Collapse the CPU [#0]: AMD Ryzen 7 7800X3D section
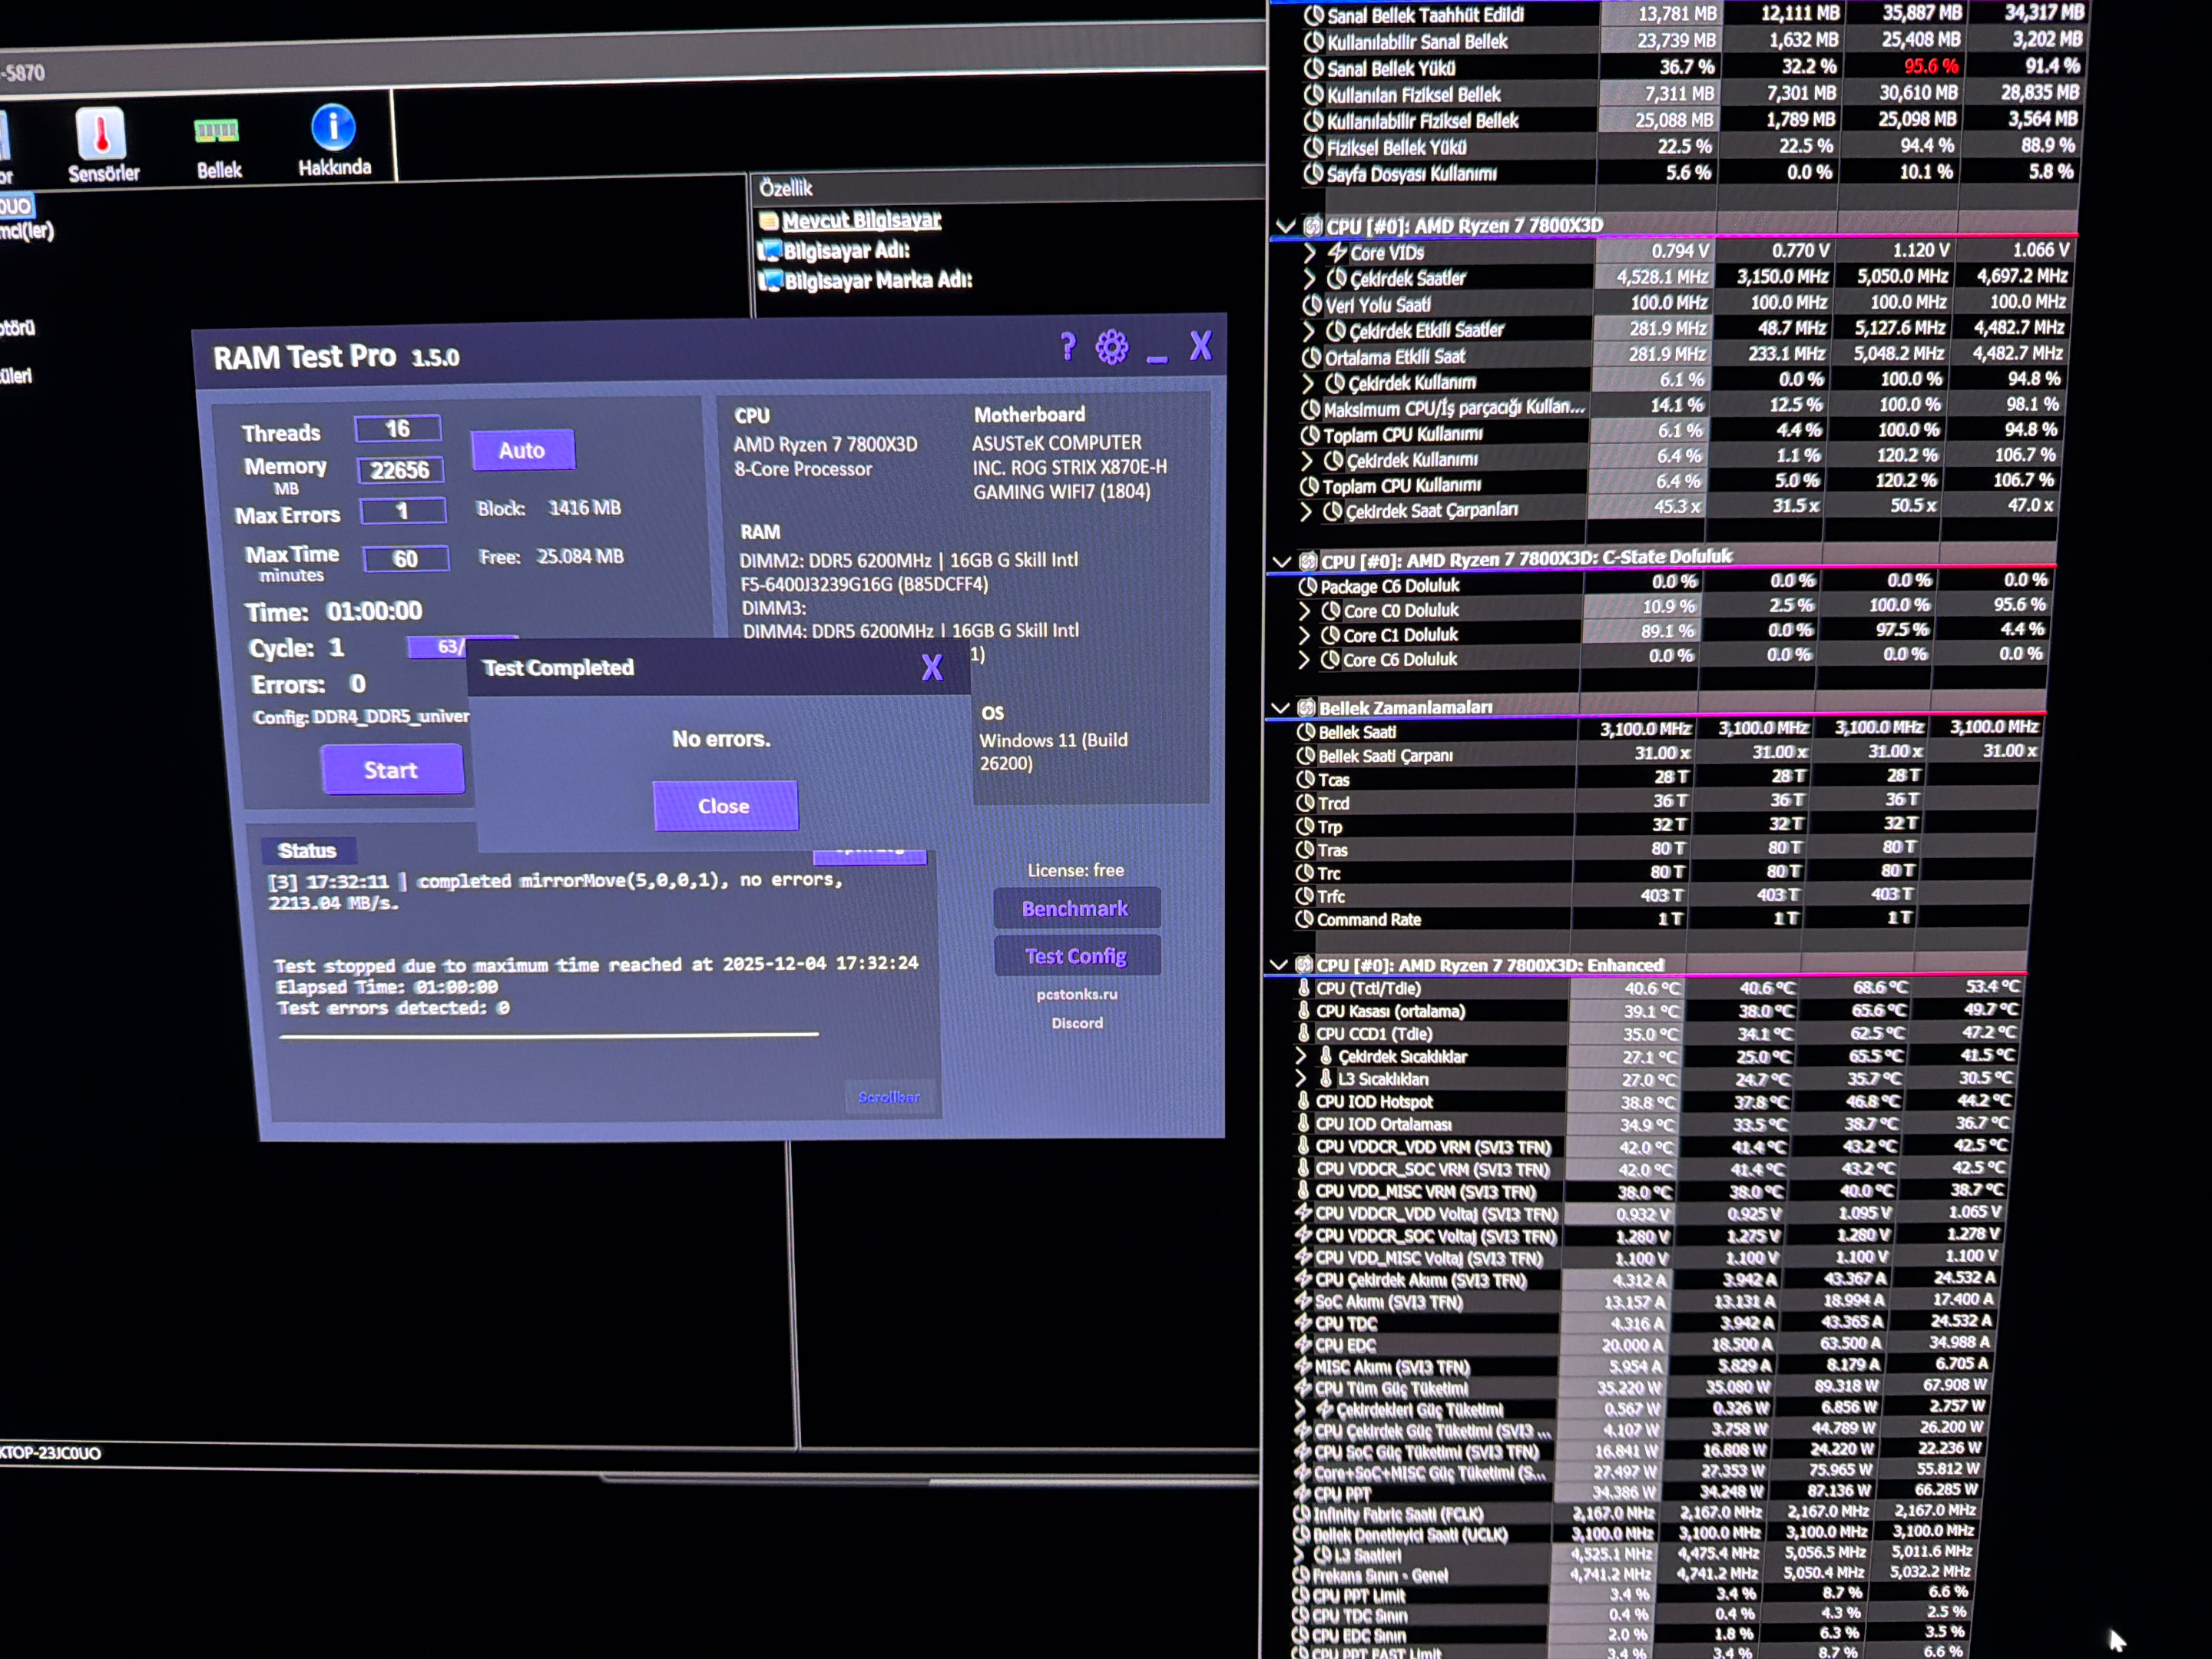2212x1659 pixels. (1286, 226)
